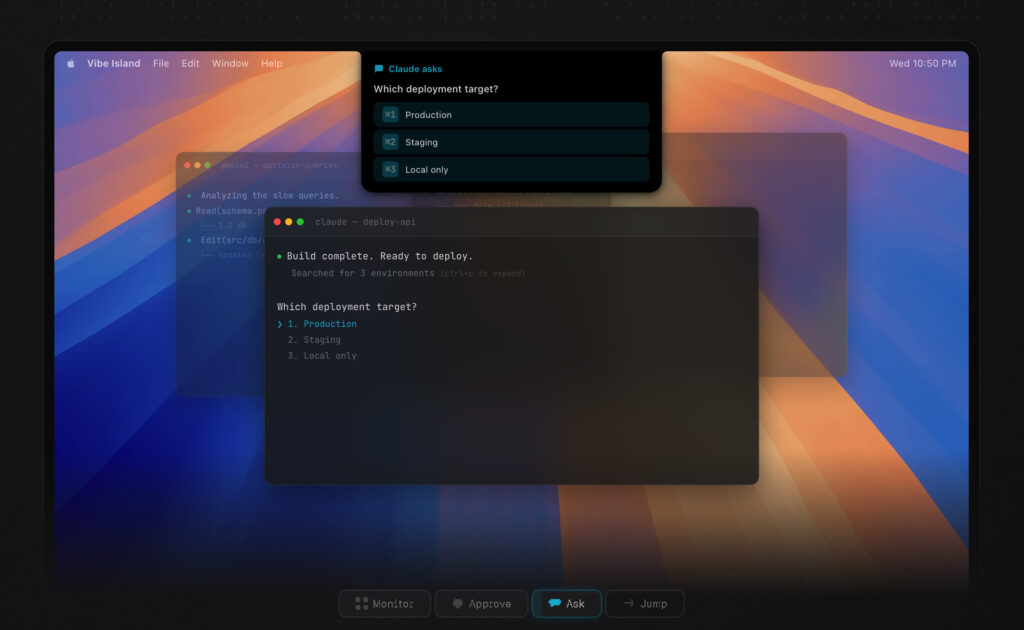The height and width of the screenshot is (630, 1024).
Task: Open the File menu
Action: point(161,63)
